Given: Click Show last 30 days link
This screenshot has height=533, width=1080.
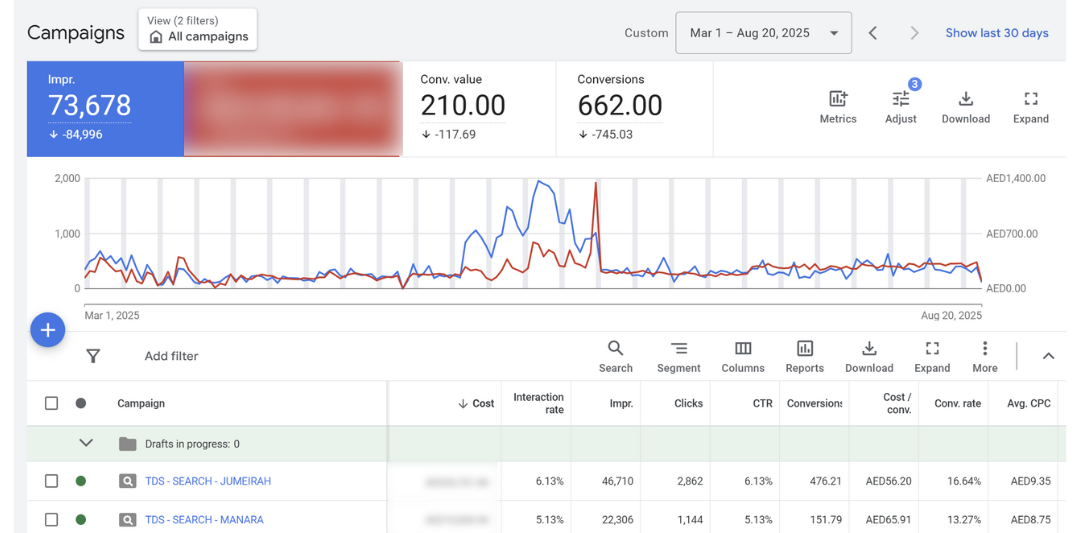Looking at the screenshot, I should click(996, 33).
